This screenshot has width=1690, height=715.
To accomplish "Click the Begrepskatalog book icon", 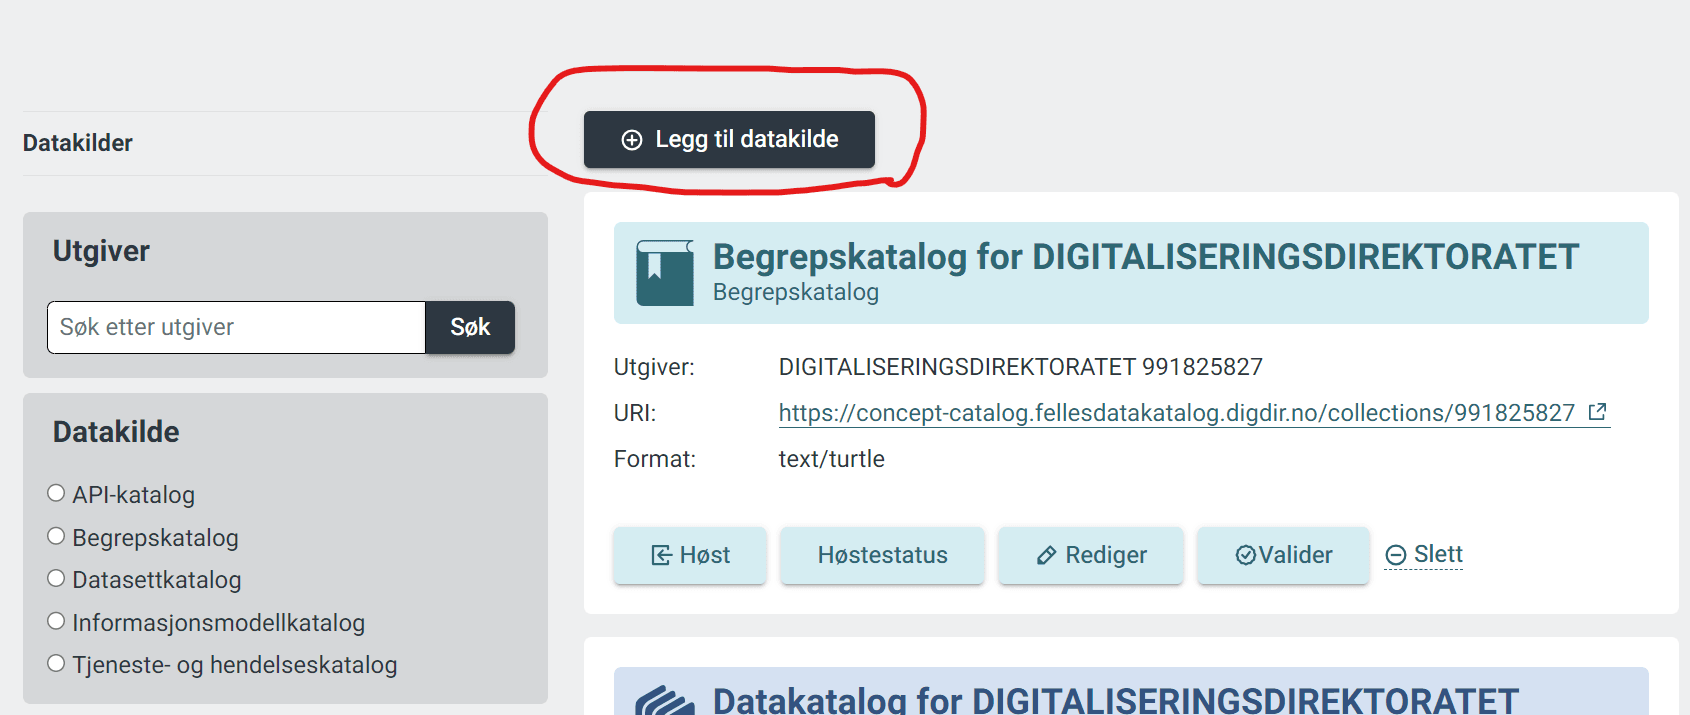I will 665,273.
